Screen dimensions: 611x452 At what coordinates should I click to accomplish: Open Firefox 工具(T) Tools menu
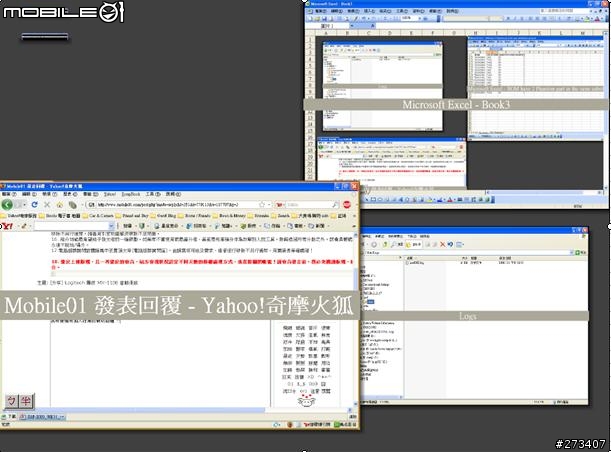tap(153, 194)
